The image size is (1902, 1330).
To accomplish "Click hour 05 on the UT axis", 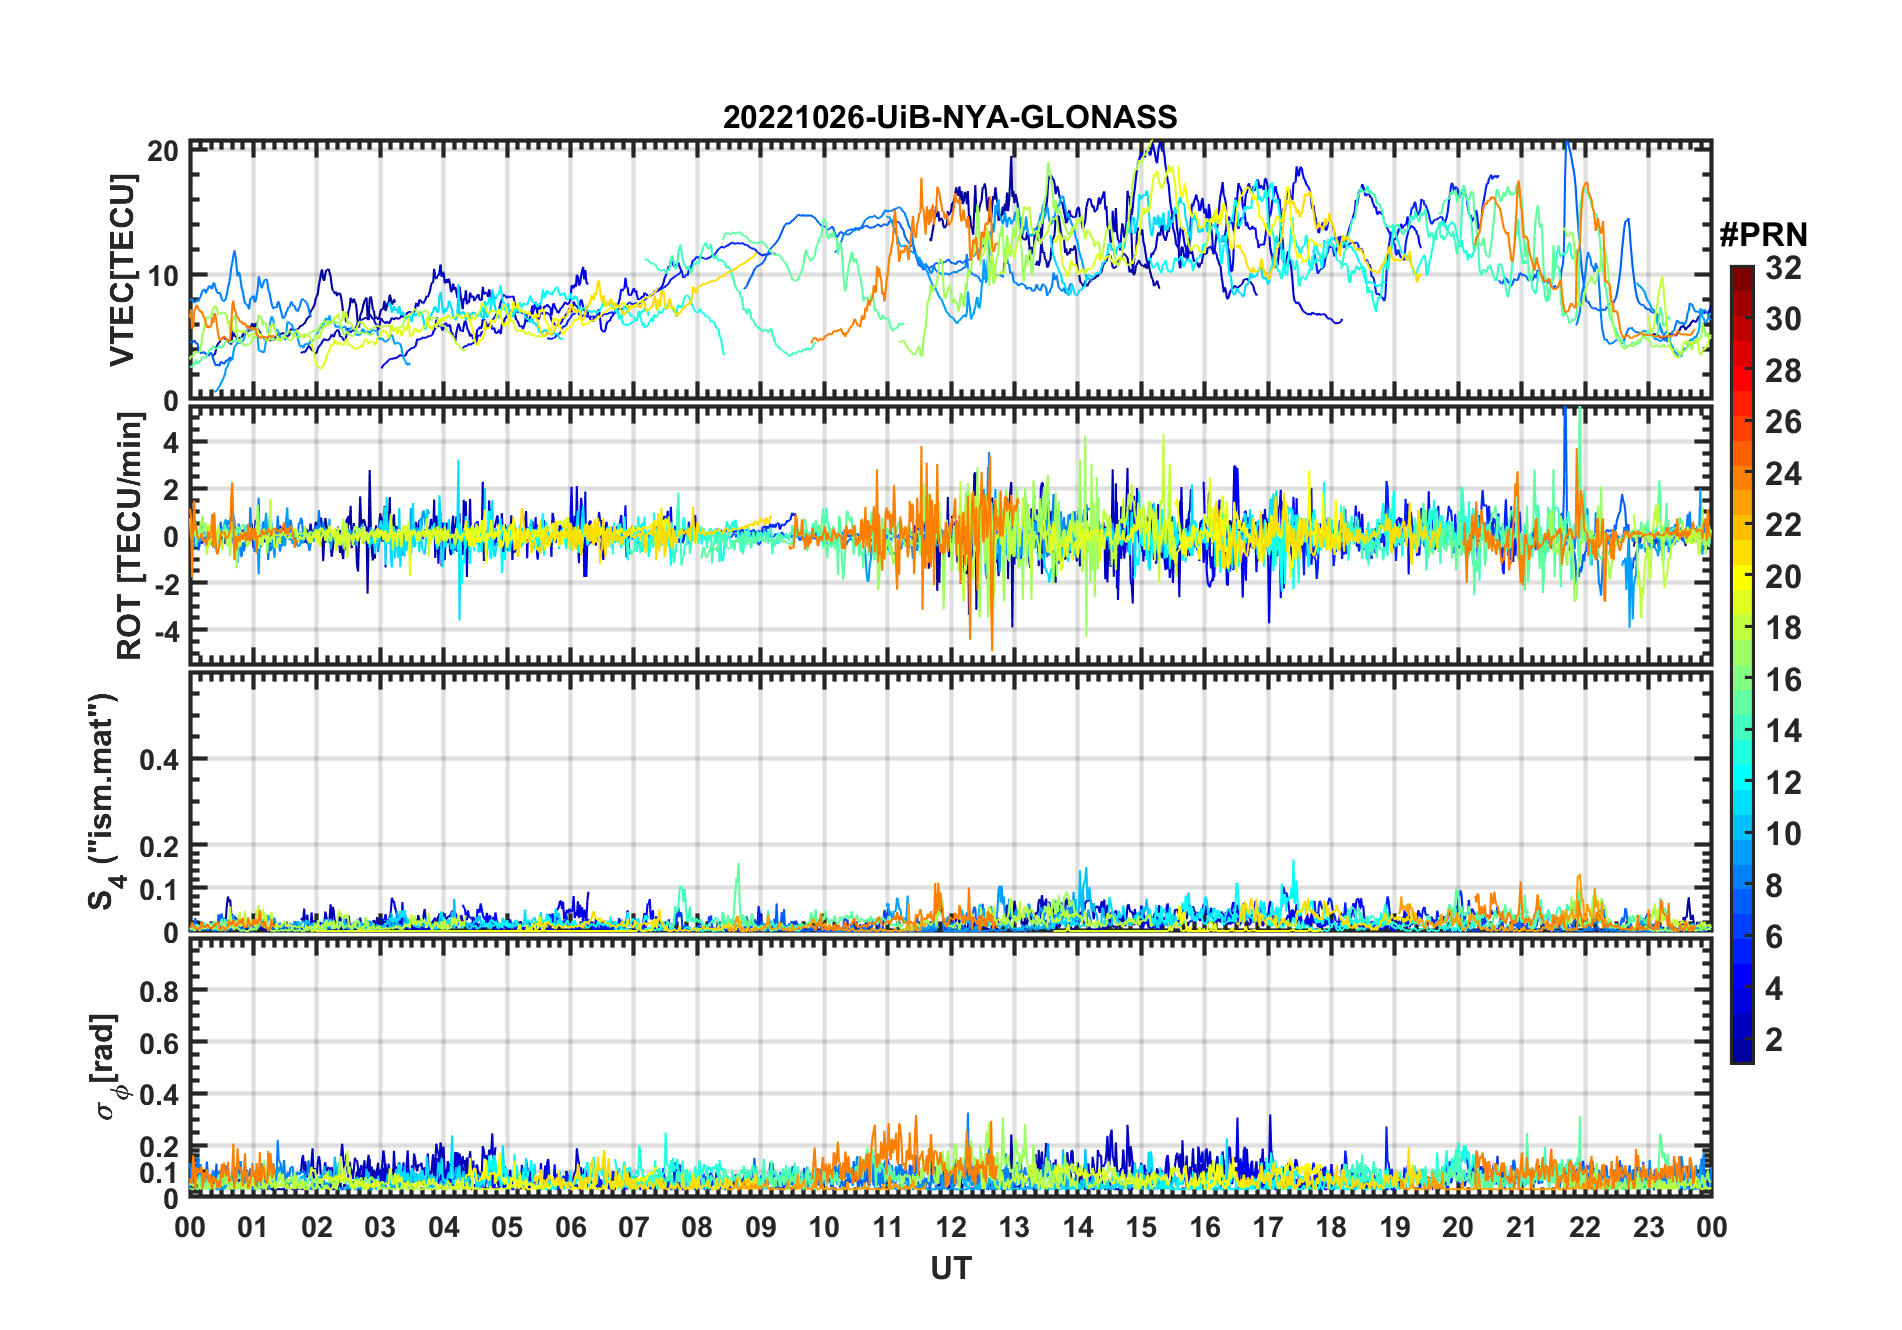I will (507, 1227).
